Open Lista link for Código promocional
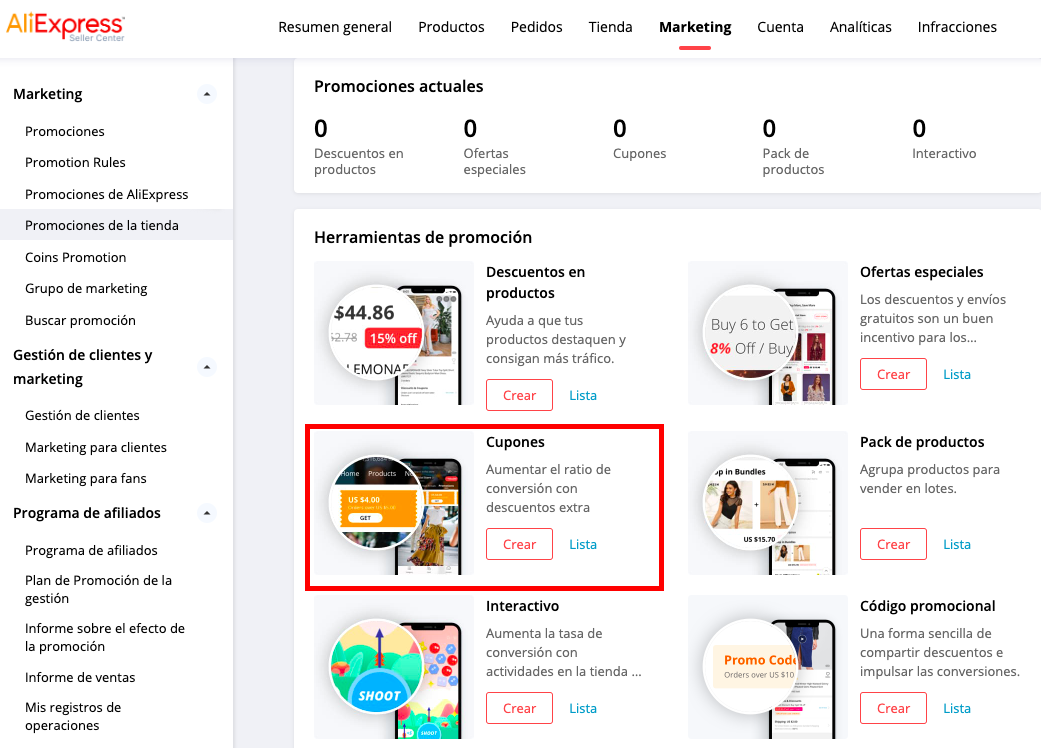Image resolution: width=1041 pixels, height=748 pixels. 956,708
